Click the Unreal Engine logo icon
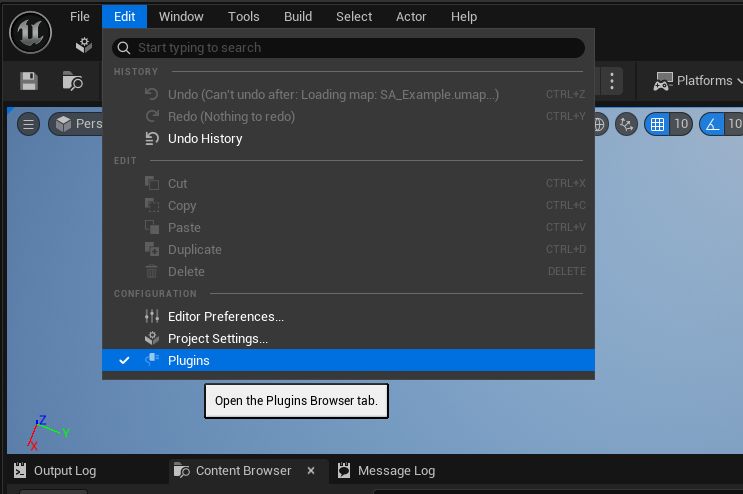Viewport: 743px width, 494px height. [x=30, y=30]
